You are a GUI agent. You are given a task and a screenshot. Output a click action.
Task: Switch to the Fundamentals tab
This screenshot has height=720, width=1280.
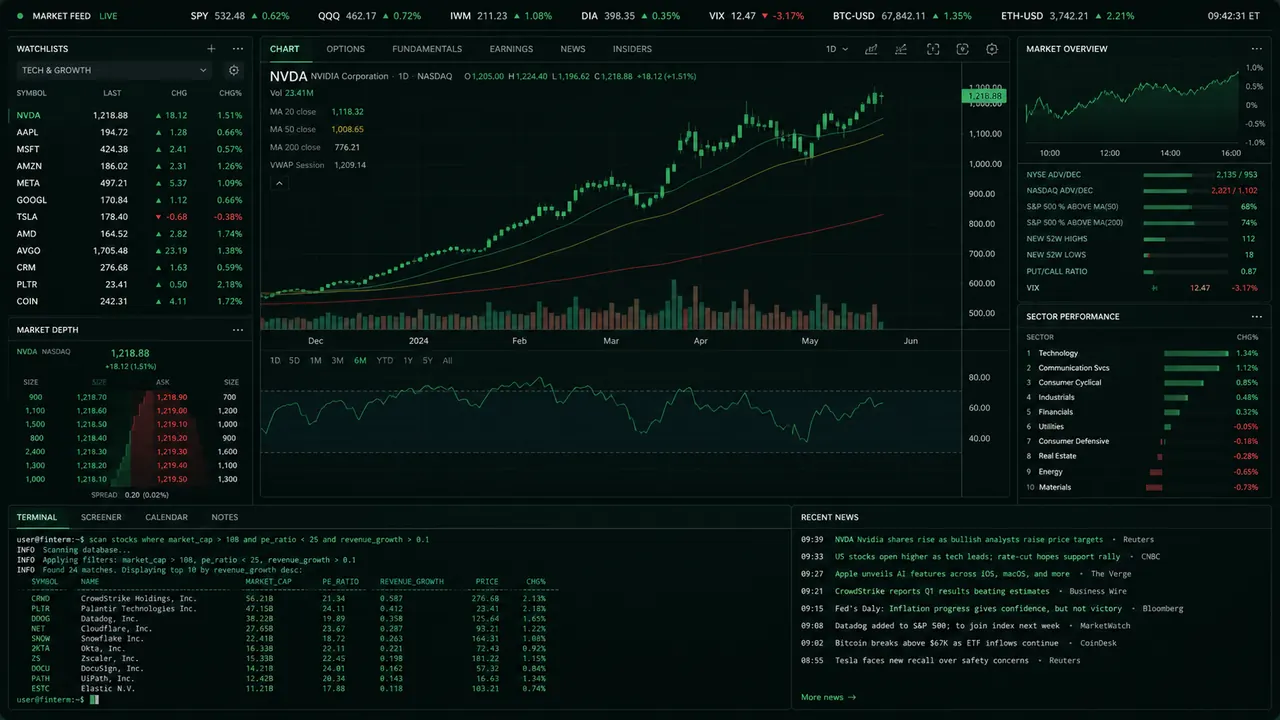pyautogui.click(x=427, y=49)
